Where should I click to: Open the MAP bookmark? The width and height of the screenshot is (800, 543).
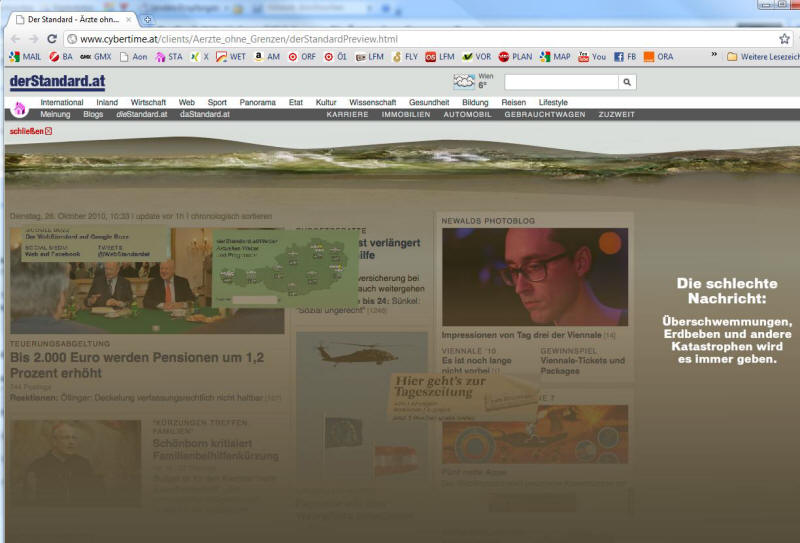[x=556, y=57]
